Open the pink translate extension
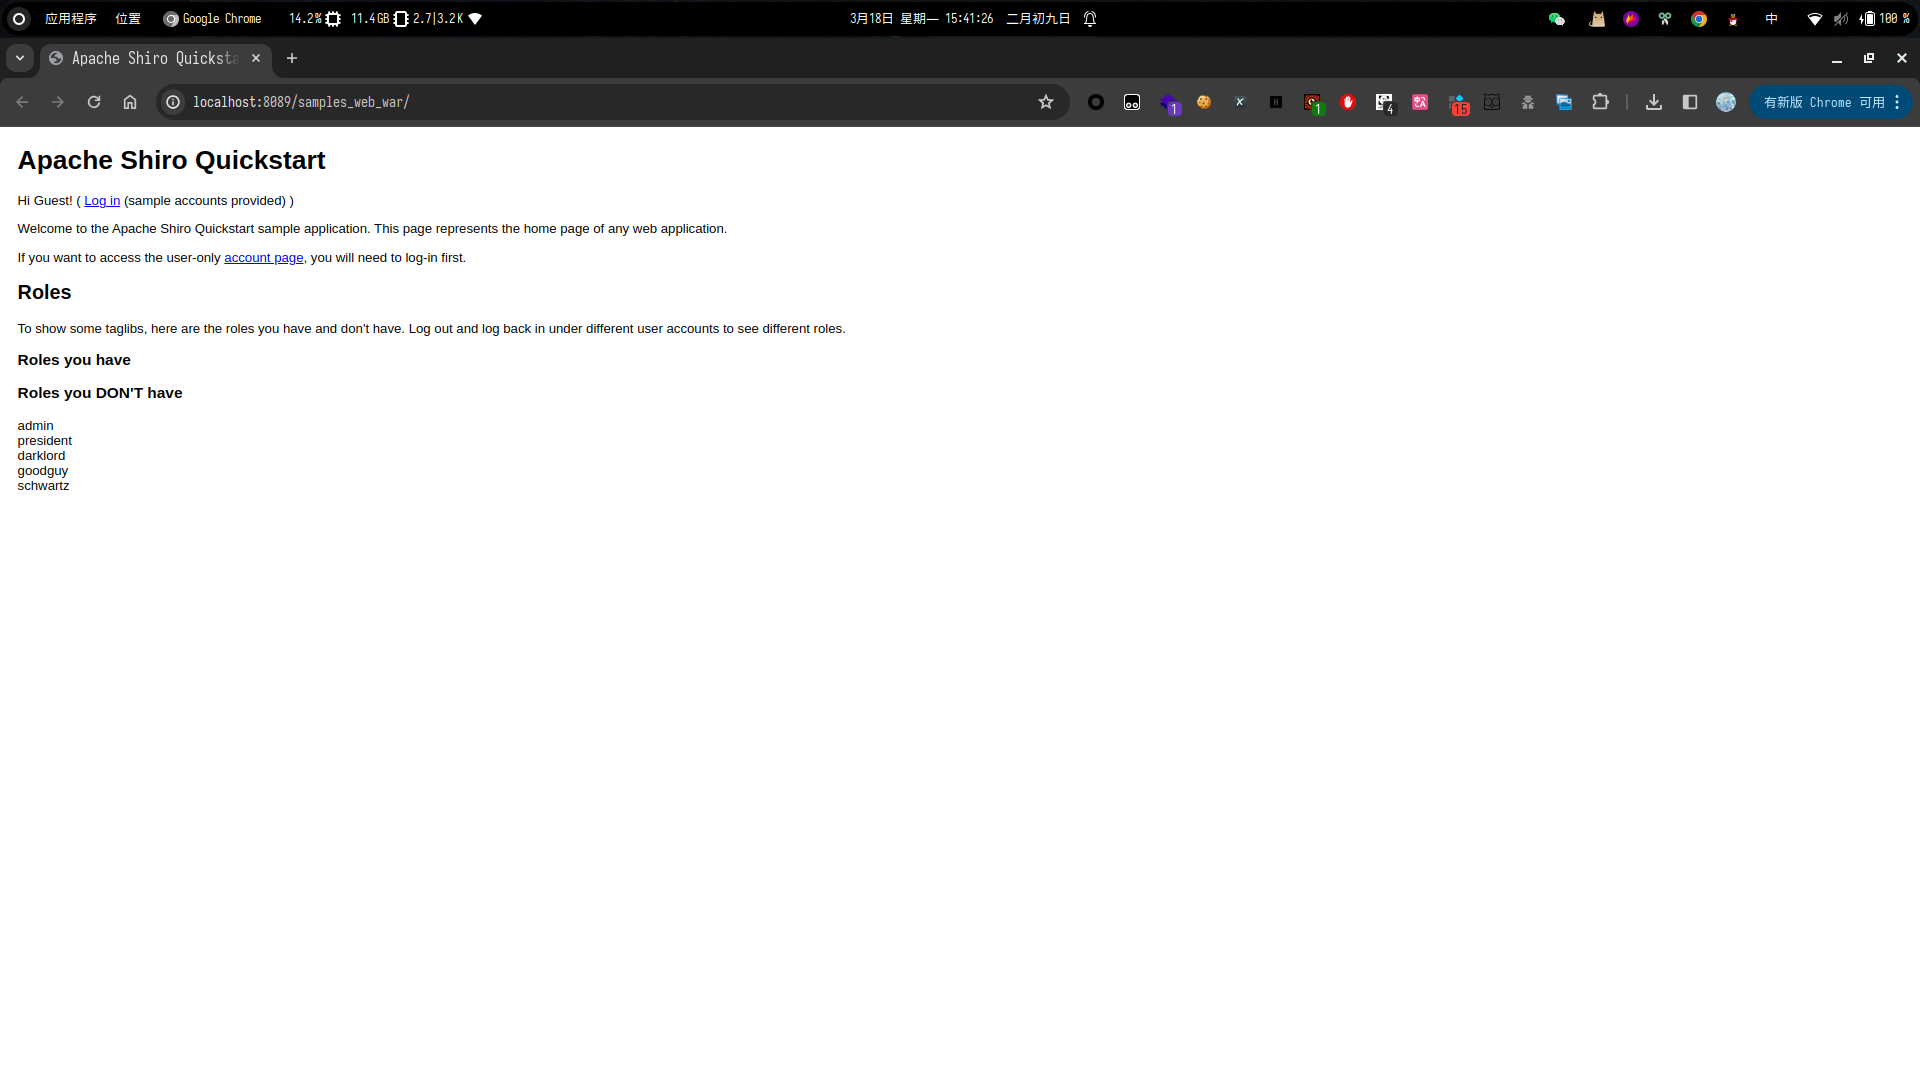This screenshot has width=1920, height=1080. [x=1420, y=102]
